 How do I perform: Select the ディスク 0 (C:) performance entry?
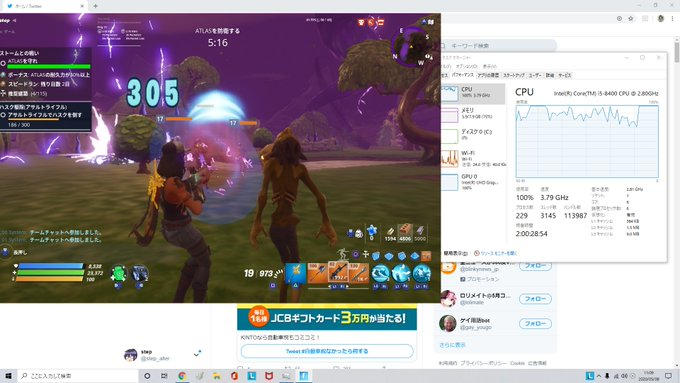click(473, 135)
